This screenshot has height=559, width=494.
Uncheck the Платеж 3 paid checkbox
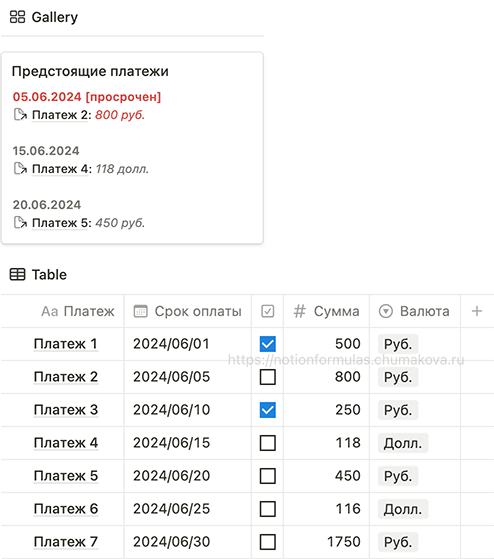pyautogui.click(x=268, y=410)
